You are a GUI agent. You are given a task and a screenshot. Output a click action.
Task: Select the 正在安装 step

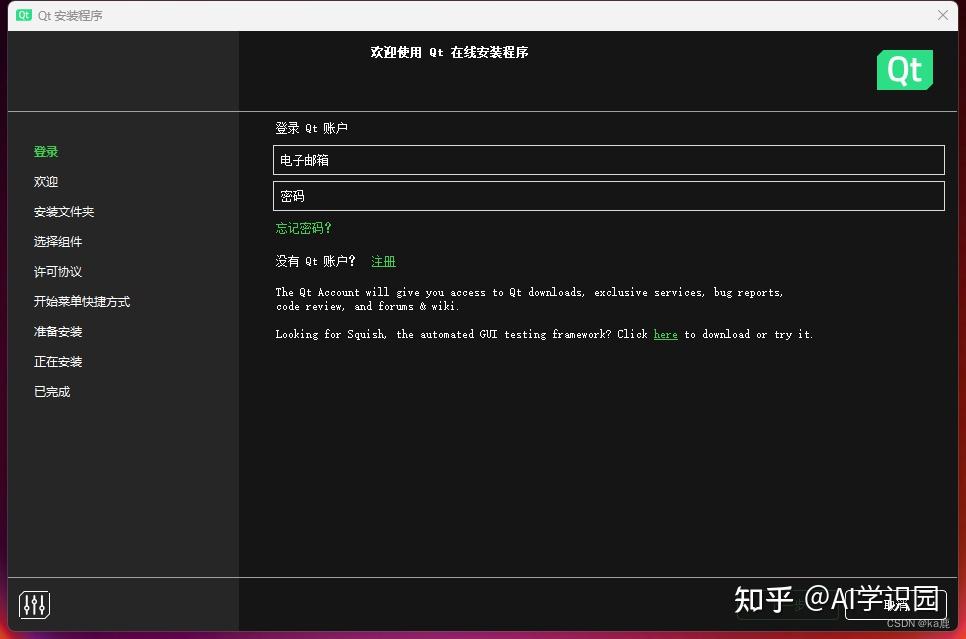click(x=57, y=361)
